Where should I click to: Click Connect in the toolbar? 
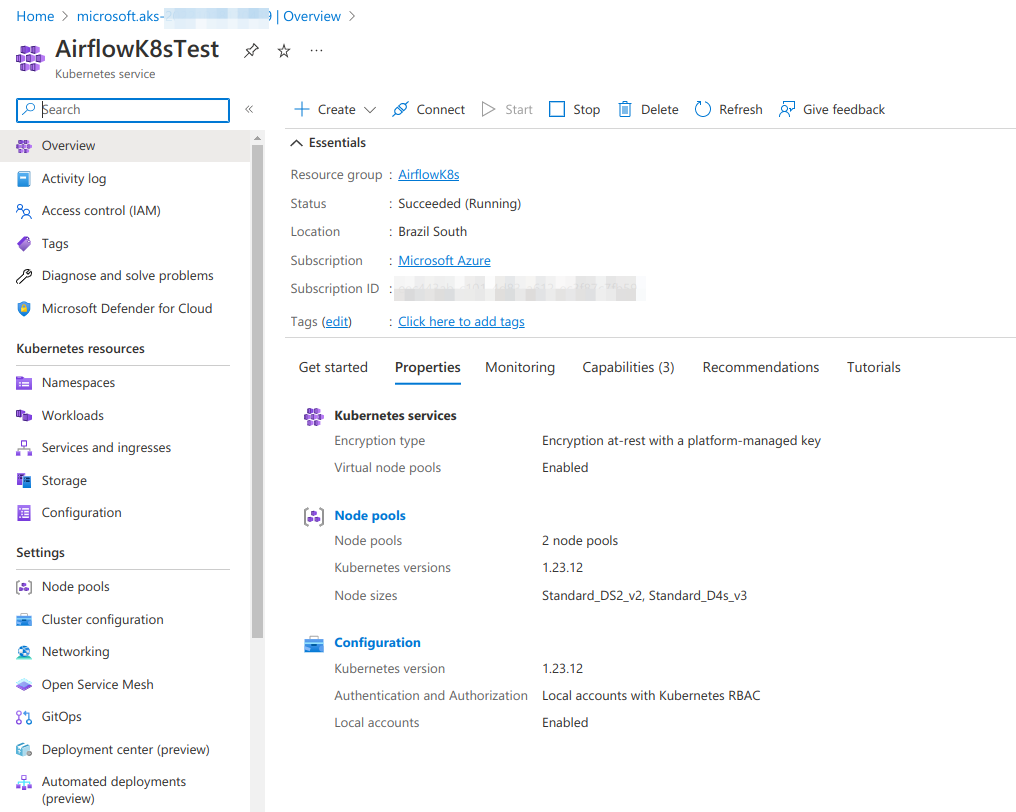pos(428,110)
